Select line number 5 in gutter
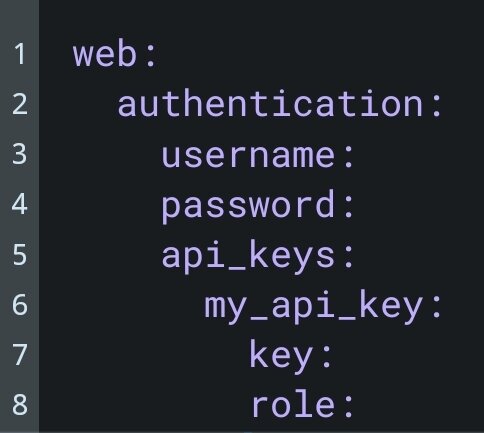The height and width of the screenshot is (433, 484). [20, 255]
